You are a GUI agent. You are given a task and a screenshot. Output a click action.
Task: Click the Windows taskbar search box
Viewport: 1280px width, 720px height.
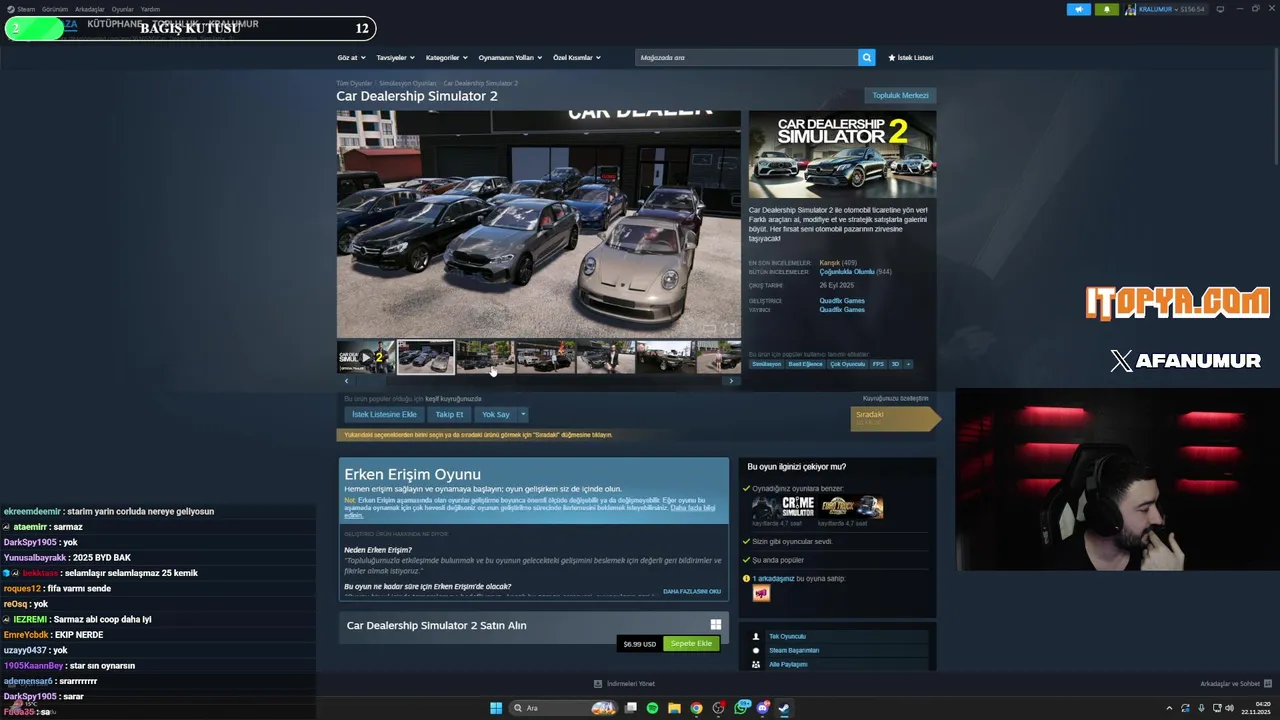tap(563, 708)
